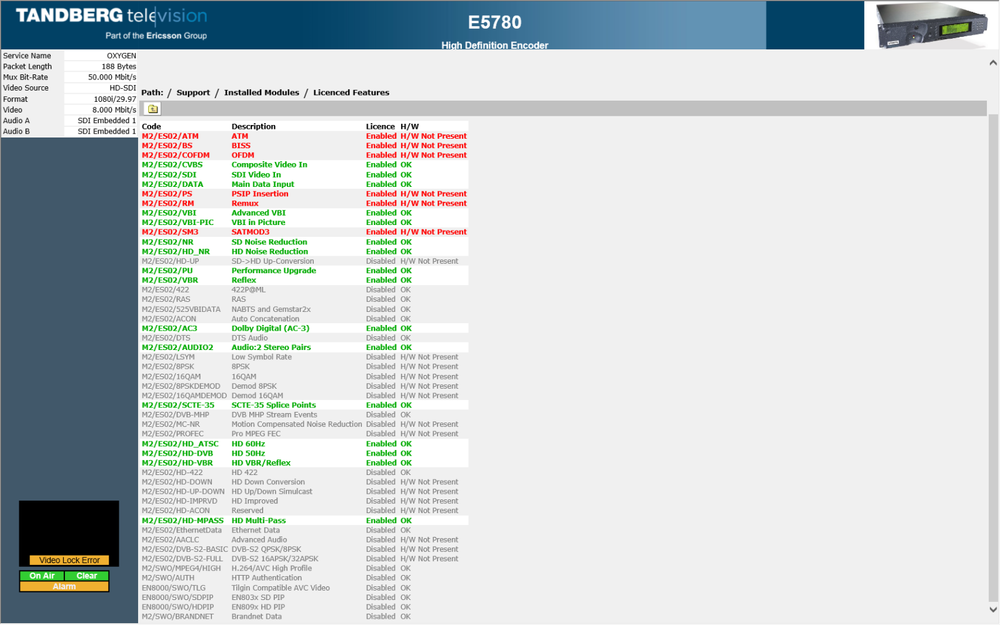Click the E5780 encoder device image
The image size is (1000, 625).
coord(930,27)
